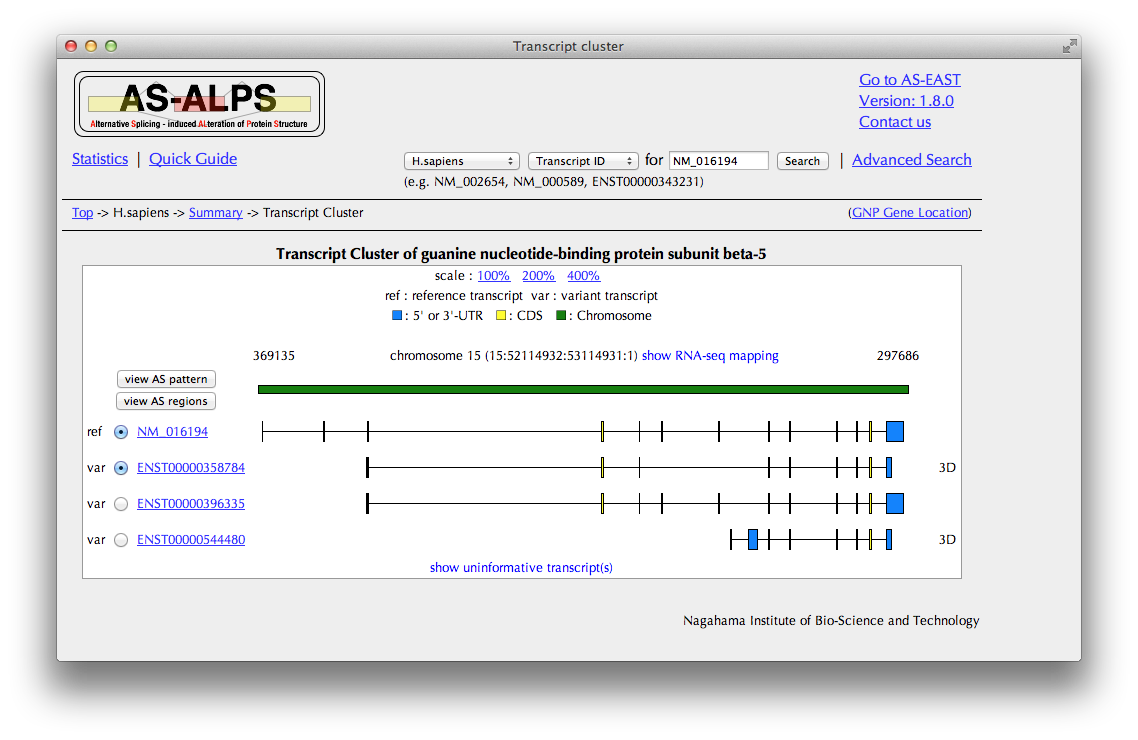Click the fullscreen icon in the title bar
The height and width of the screenshot is (740, 1138).
tap(1069, 46)
